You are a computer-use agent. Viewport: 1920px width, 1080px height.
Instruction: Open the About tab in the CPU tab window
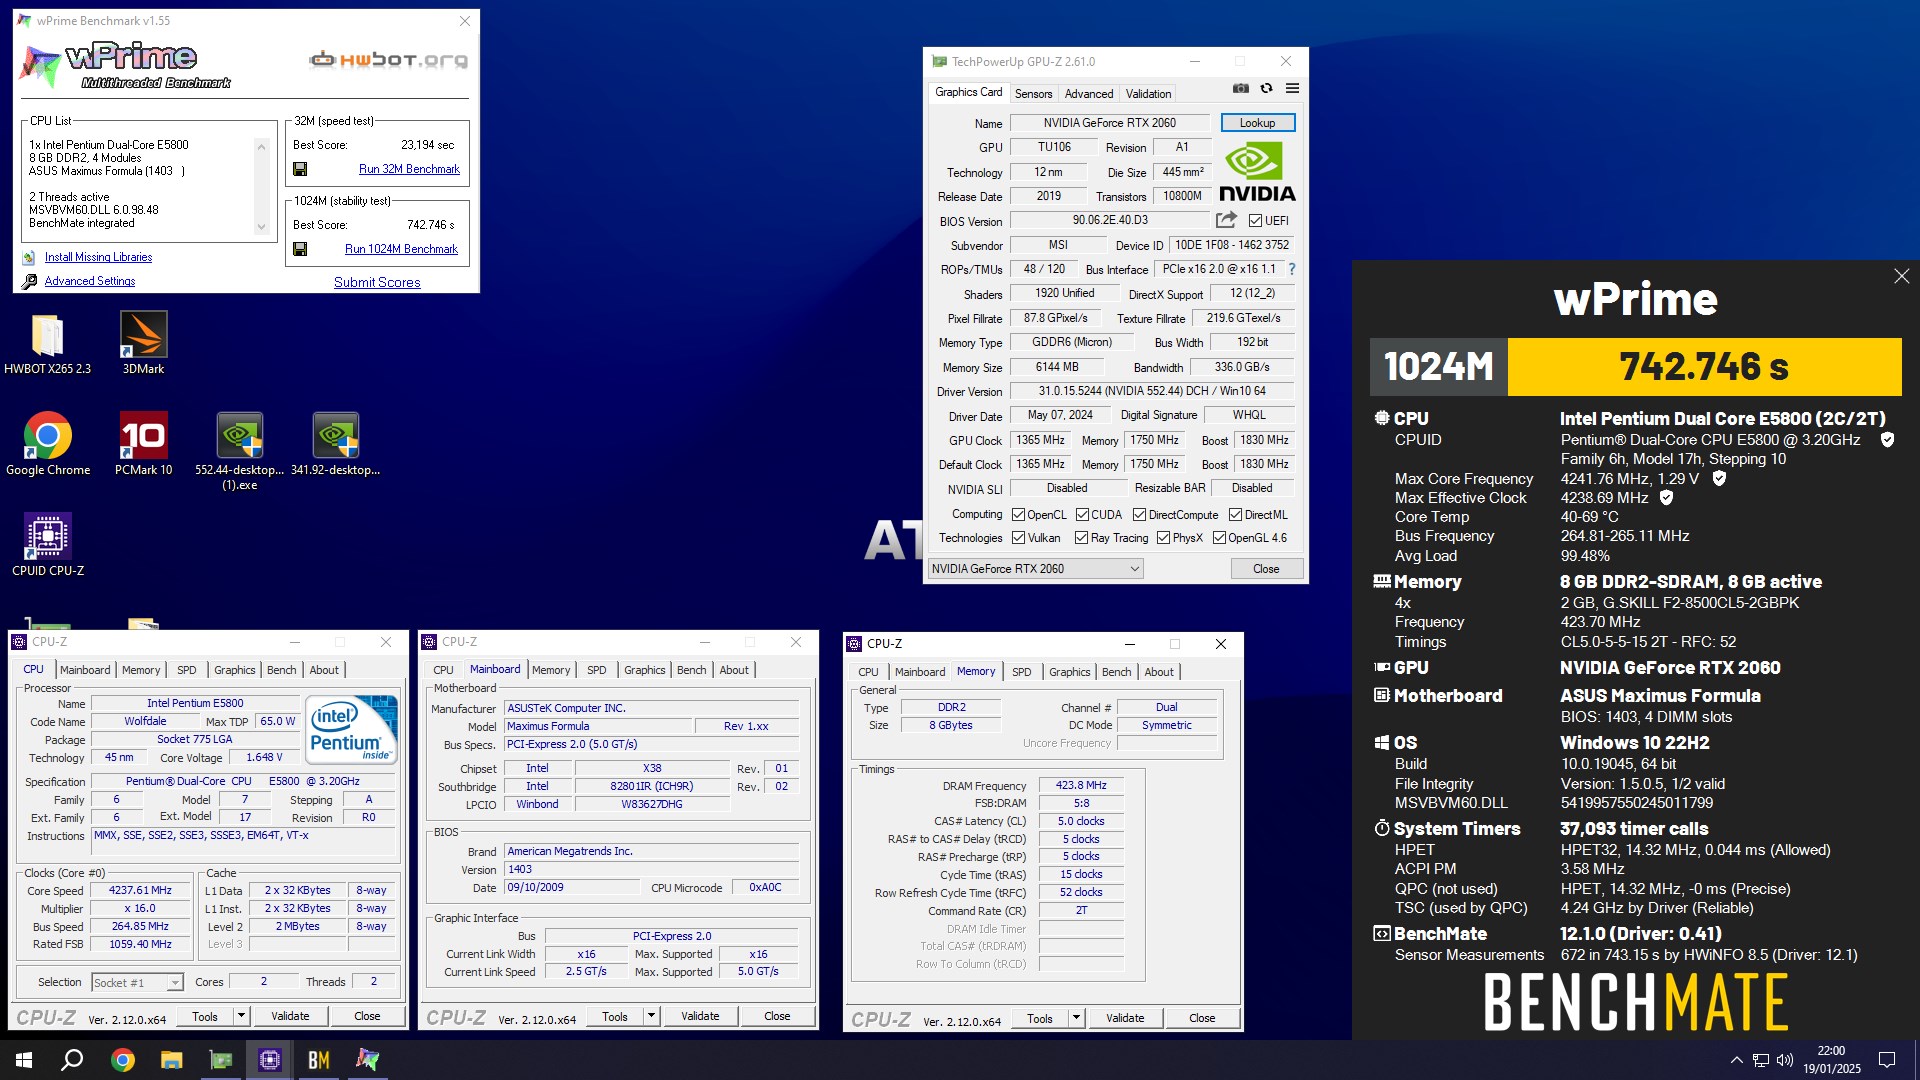(324, 670)
